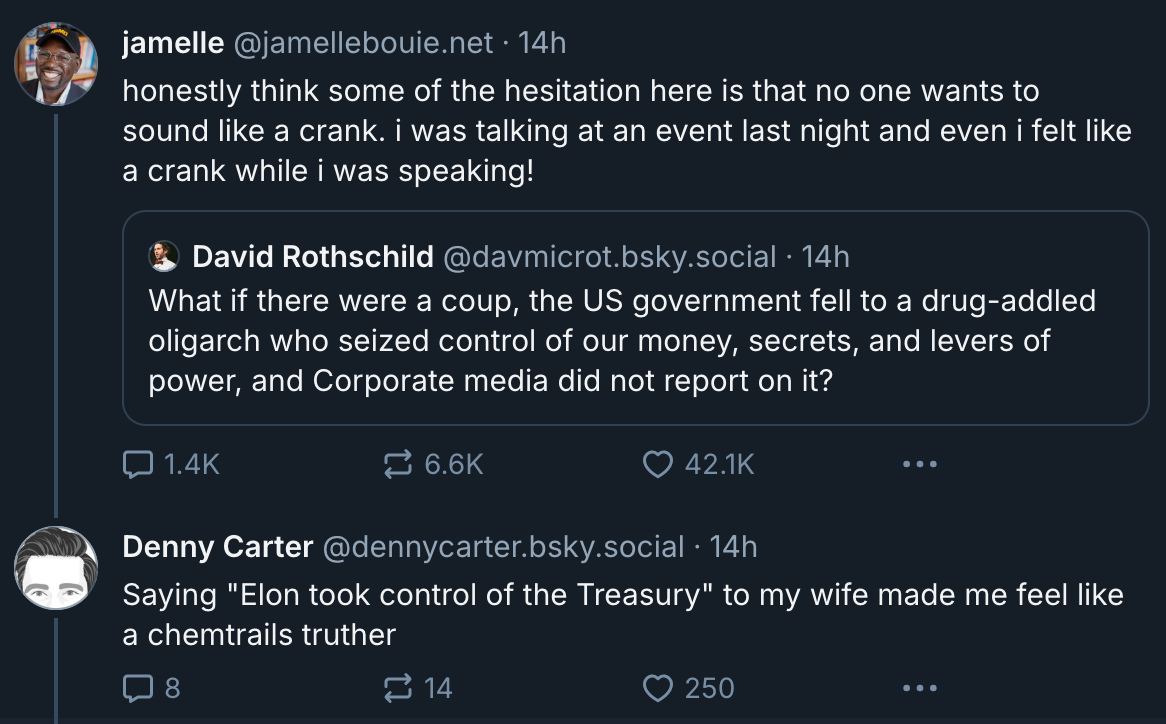This screenshot has height=724, width=1166.
Task: Open jamelle's profile picture
Action: click(56, 65)
